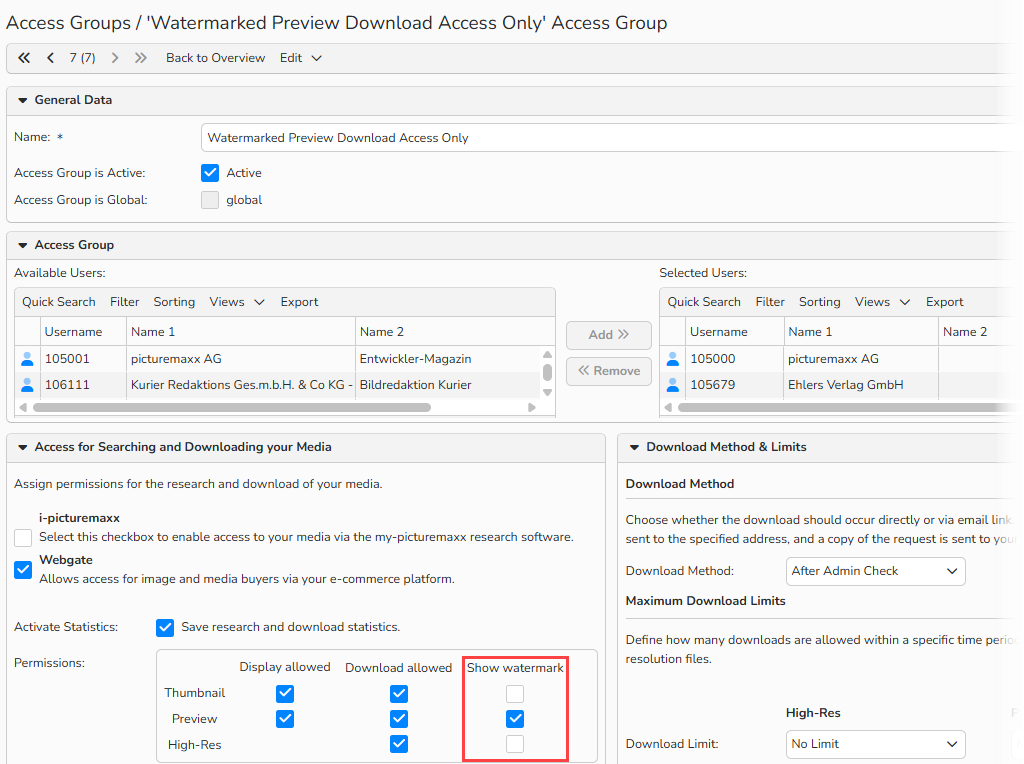Click Username column header in Selected Users

(x=735, y=332)
